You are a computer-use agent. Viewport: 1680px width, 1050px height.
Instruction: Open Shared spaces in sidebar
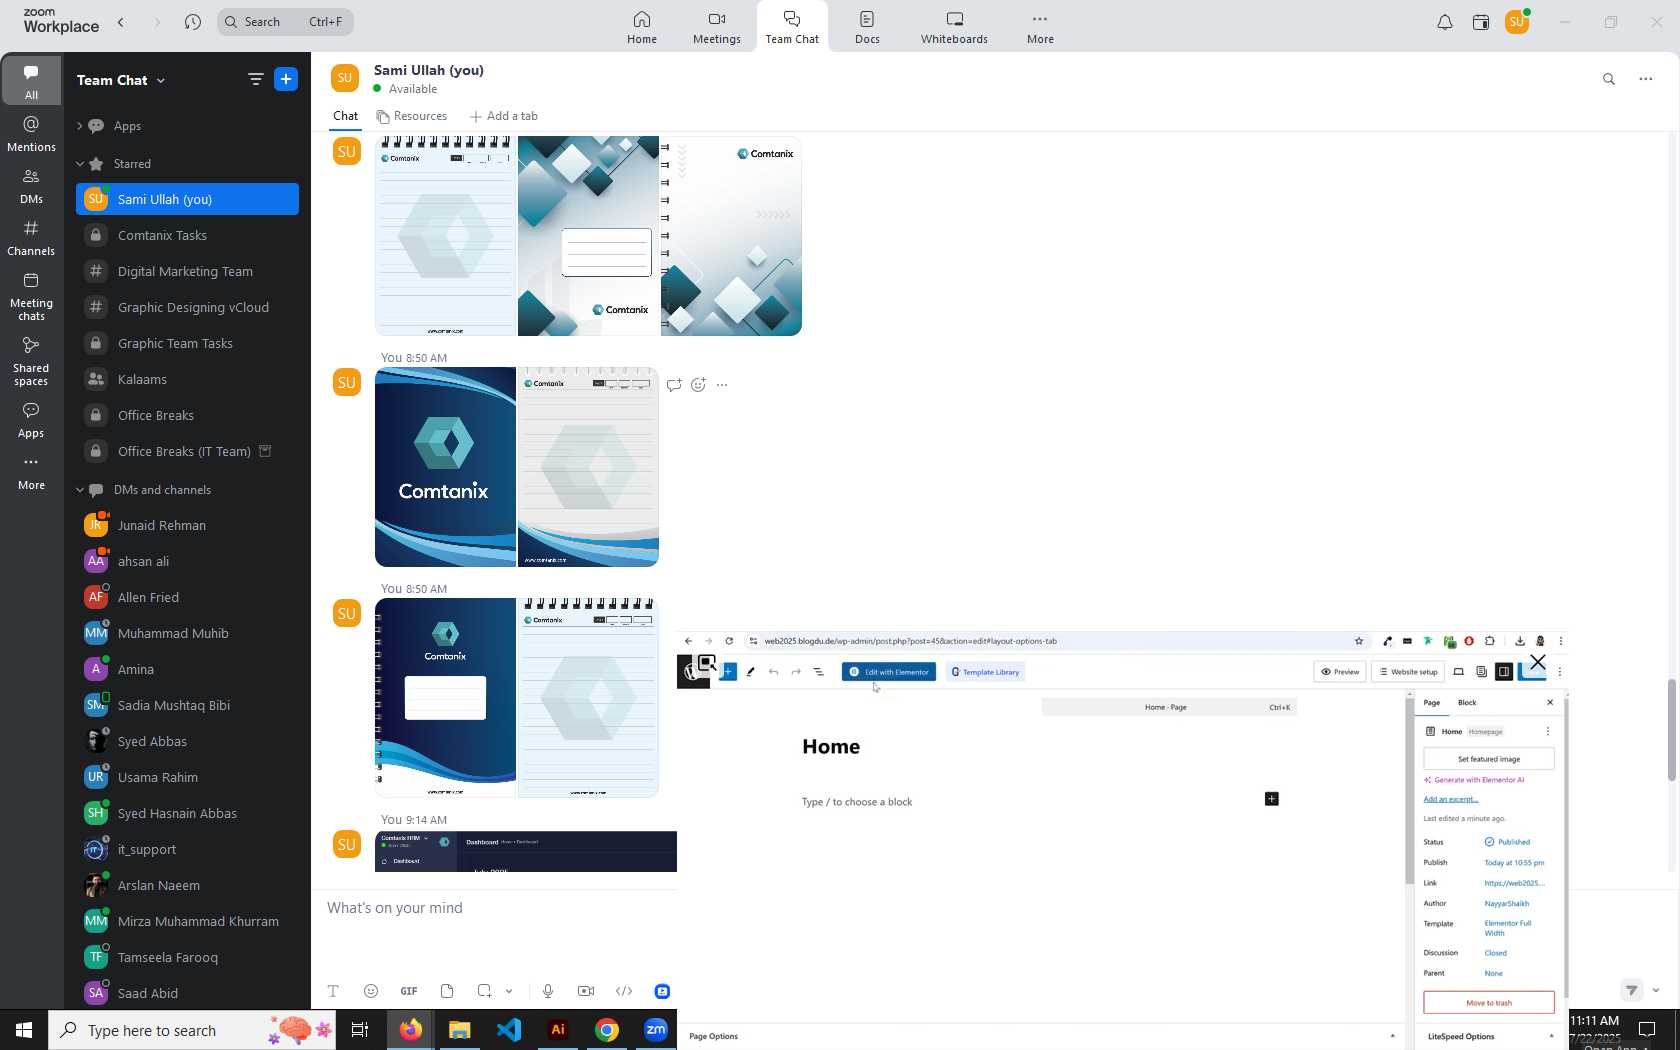(31, 361)
